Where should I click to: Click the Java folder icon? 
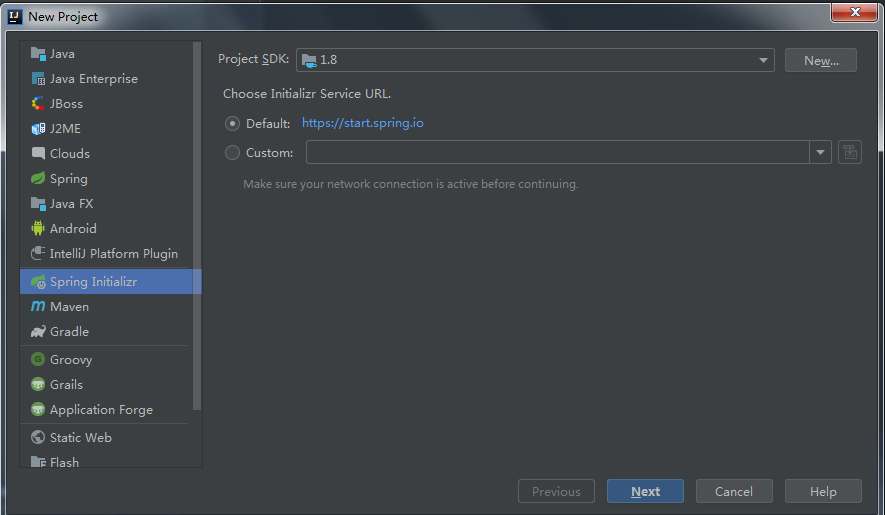click(38, 54)
